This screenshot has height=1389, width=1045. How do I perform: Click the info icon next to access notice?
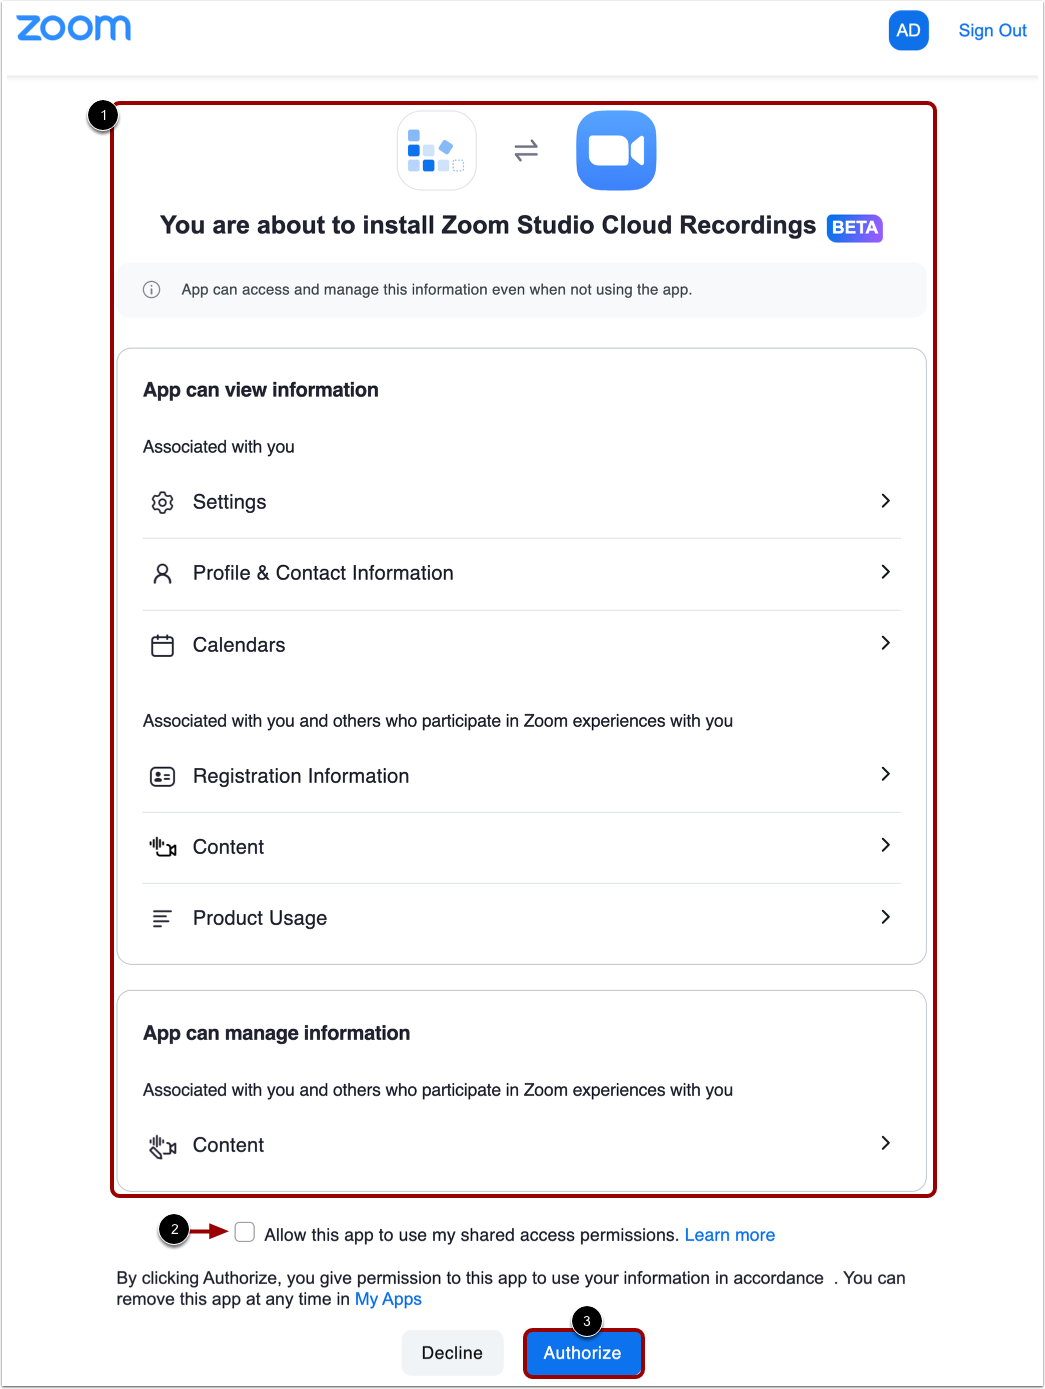coord(151,289)
